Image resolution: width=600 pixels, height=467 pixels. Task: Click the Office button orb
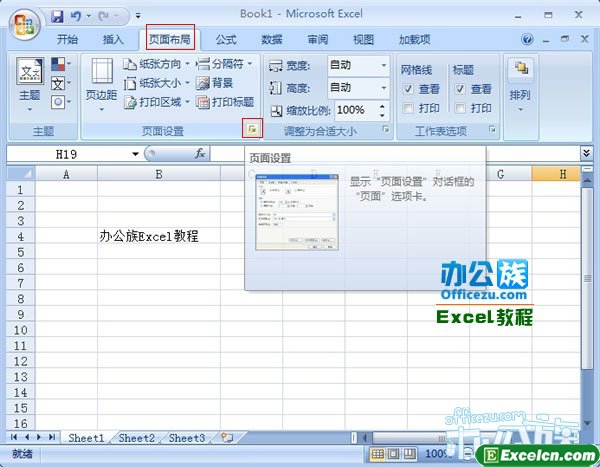click(24, 24)
